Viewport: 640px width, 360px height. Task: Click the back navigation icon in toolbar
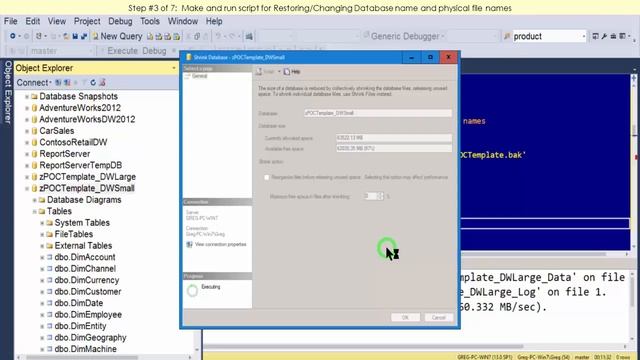pos(13,36)
